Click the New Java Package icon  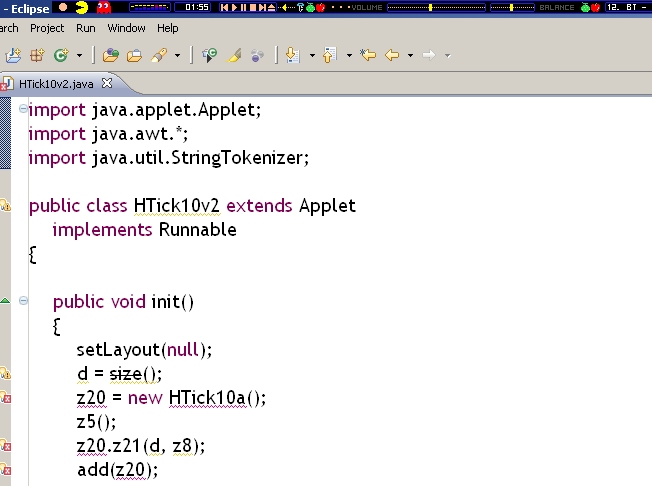(x=37, y=55)
